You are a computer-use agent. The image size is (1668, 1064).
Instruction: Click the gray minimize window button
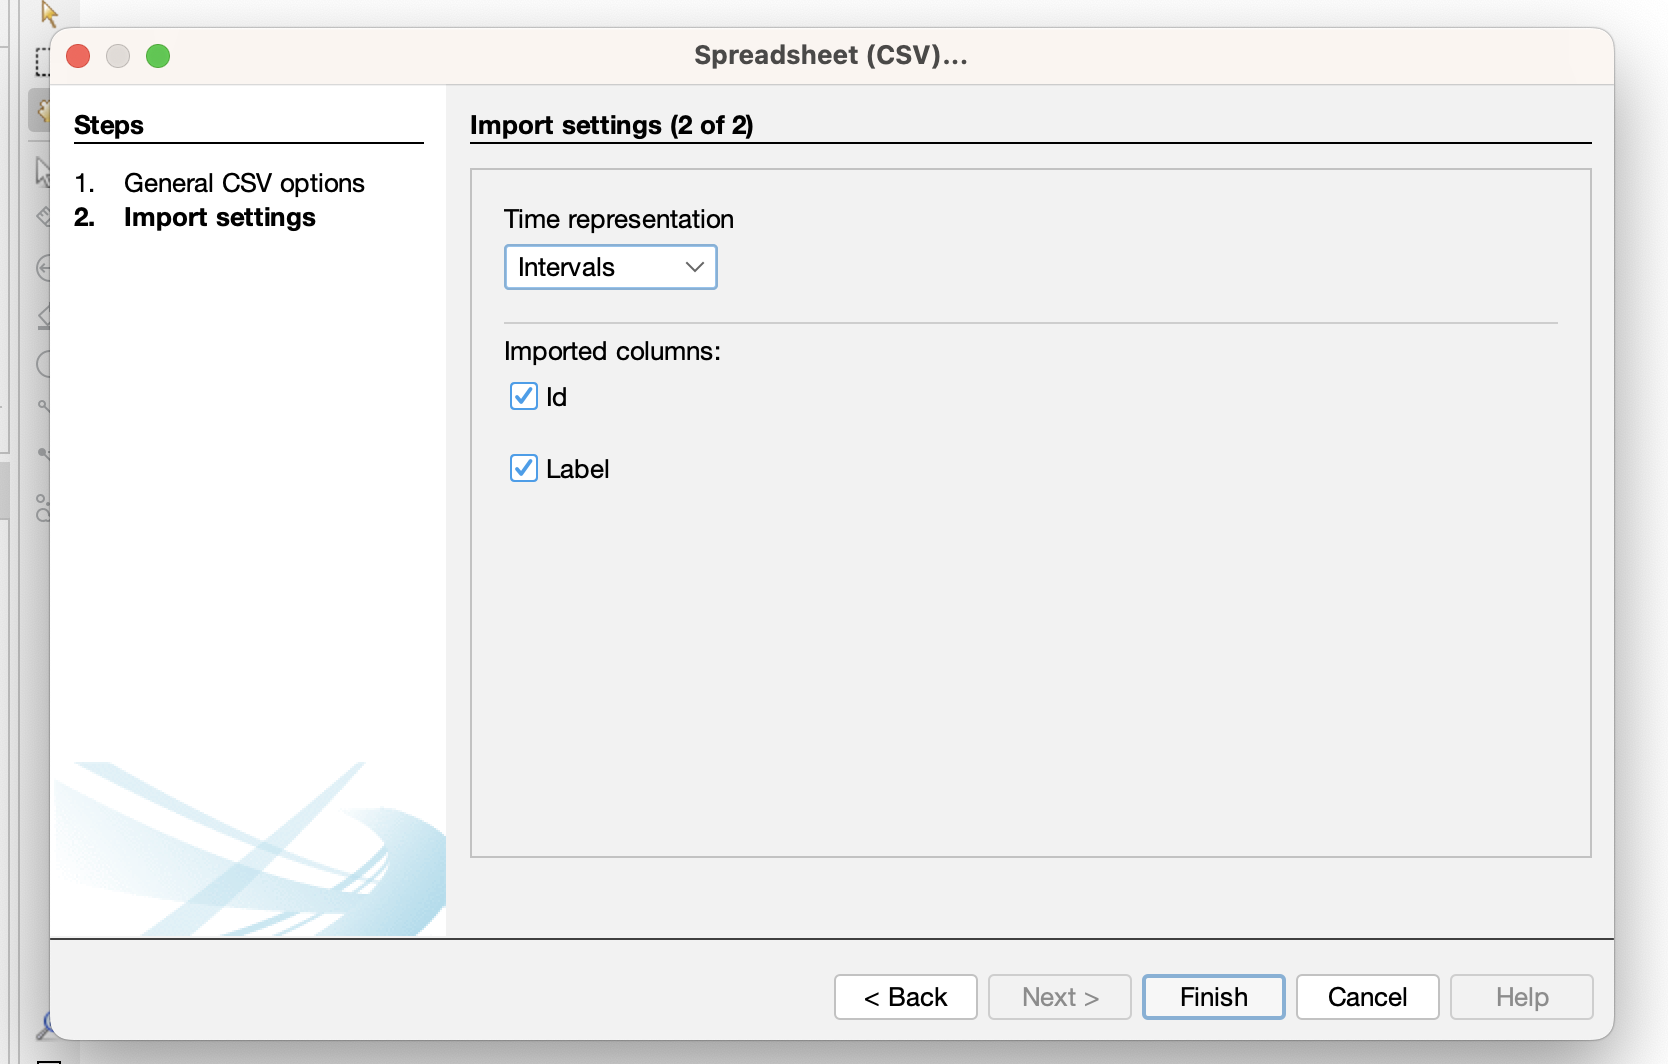(x=118, y=56)
